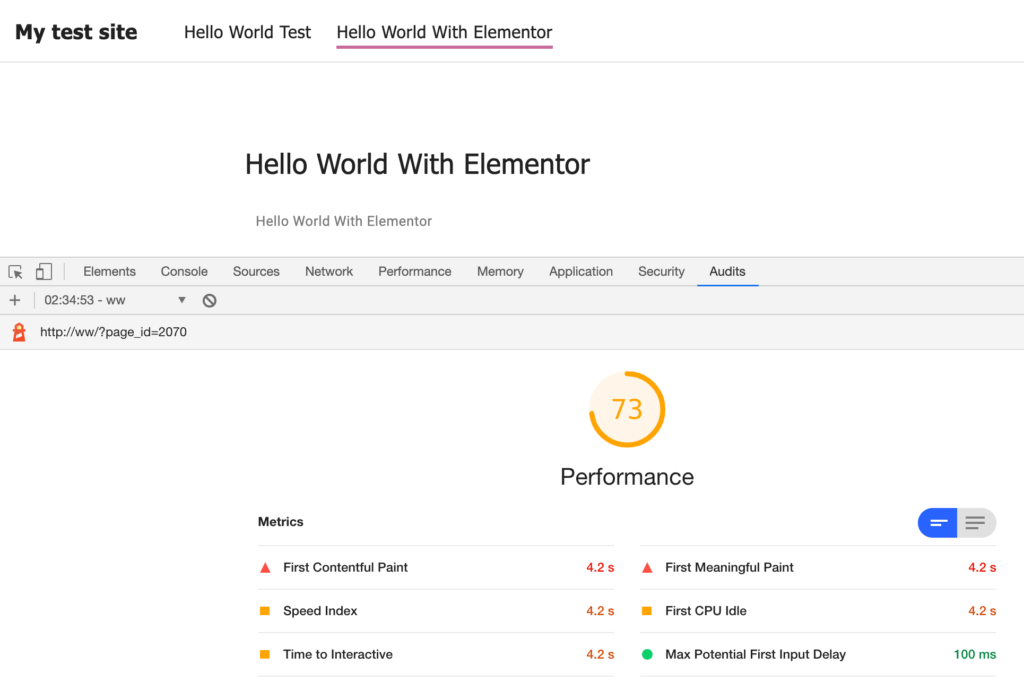1024x683 pixels.
Task: Open the Performance tab in DevTools
Action: click(415, 272)
